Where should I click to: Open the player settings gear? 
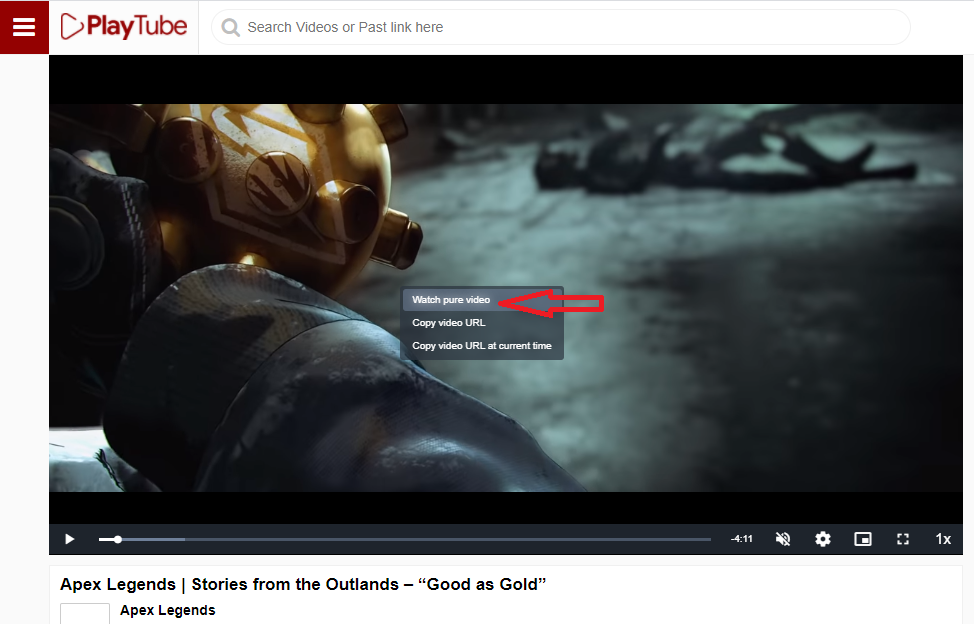tap(822, 539)
